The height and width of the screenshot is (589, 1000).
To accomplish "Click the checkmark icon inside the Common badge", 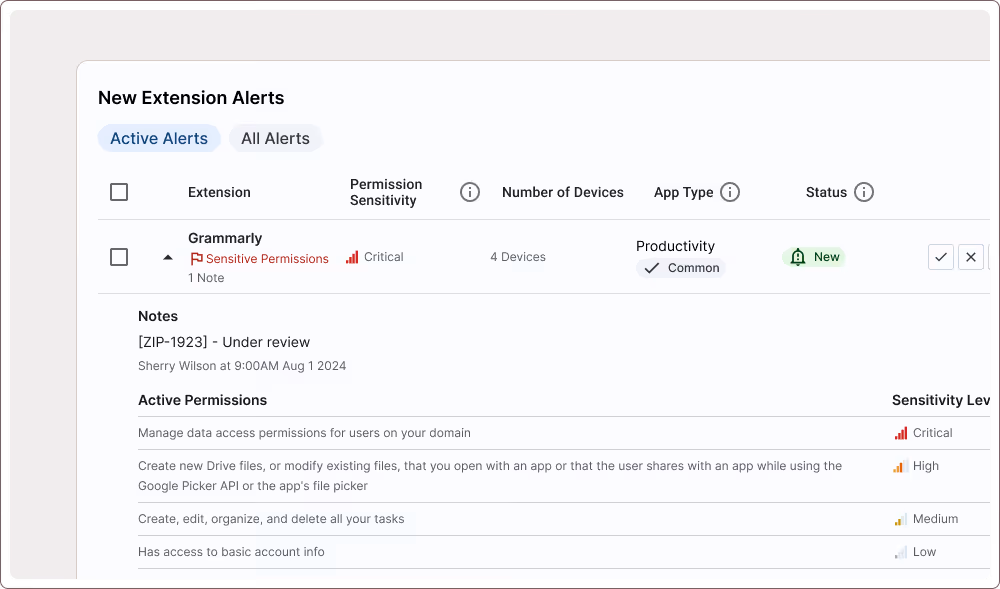I will pos(652,268).
